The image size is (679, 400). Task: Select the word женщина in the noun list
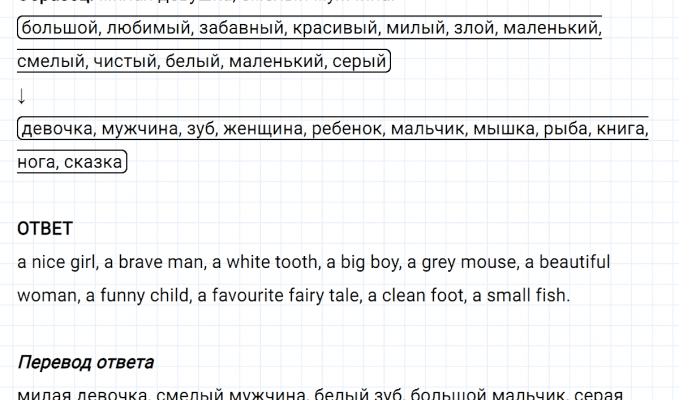pos(263,129)
